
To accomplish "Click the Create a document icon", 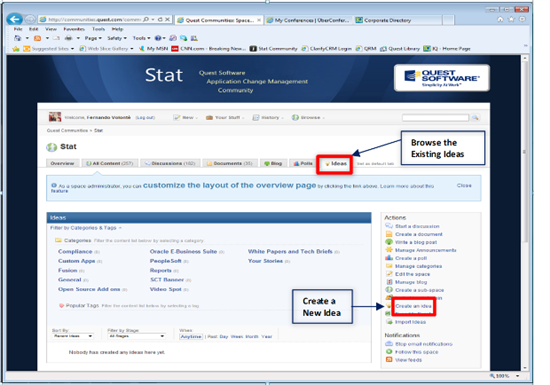I will (389, 234).
